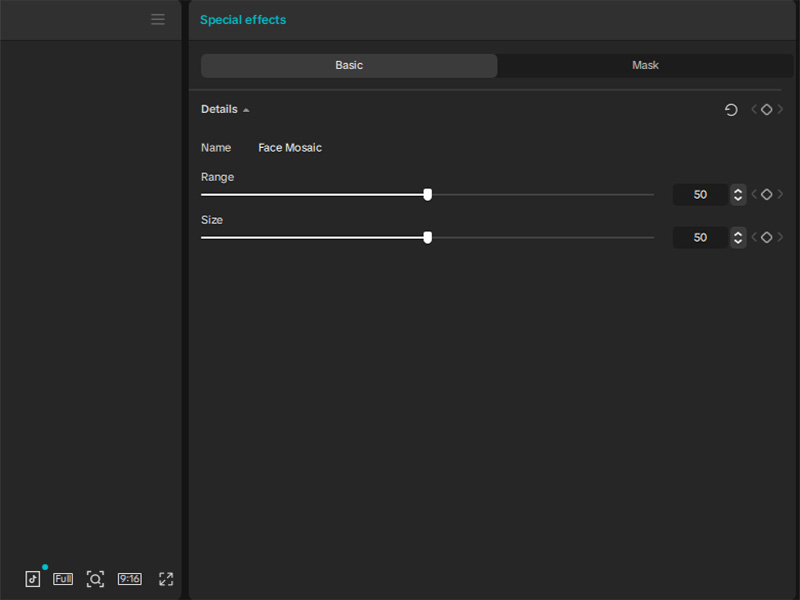
Task: Go to previous Size keyframe
Action: [x=754, y=237]
